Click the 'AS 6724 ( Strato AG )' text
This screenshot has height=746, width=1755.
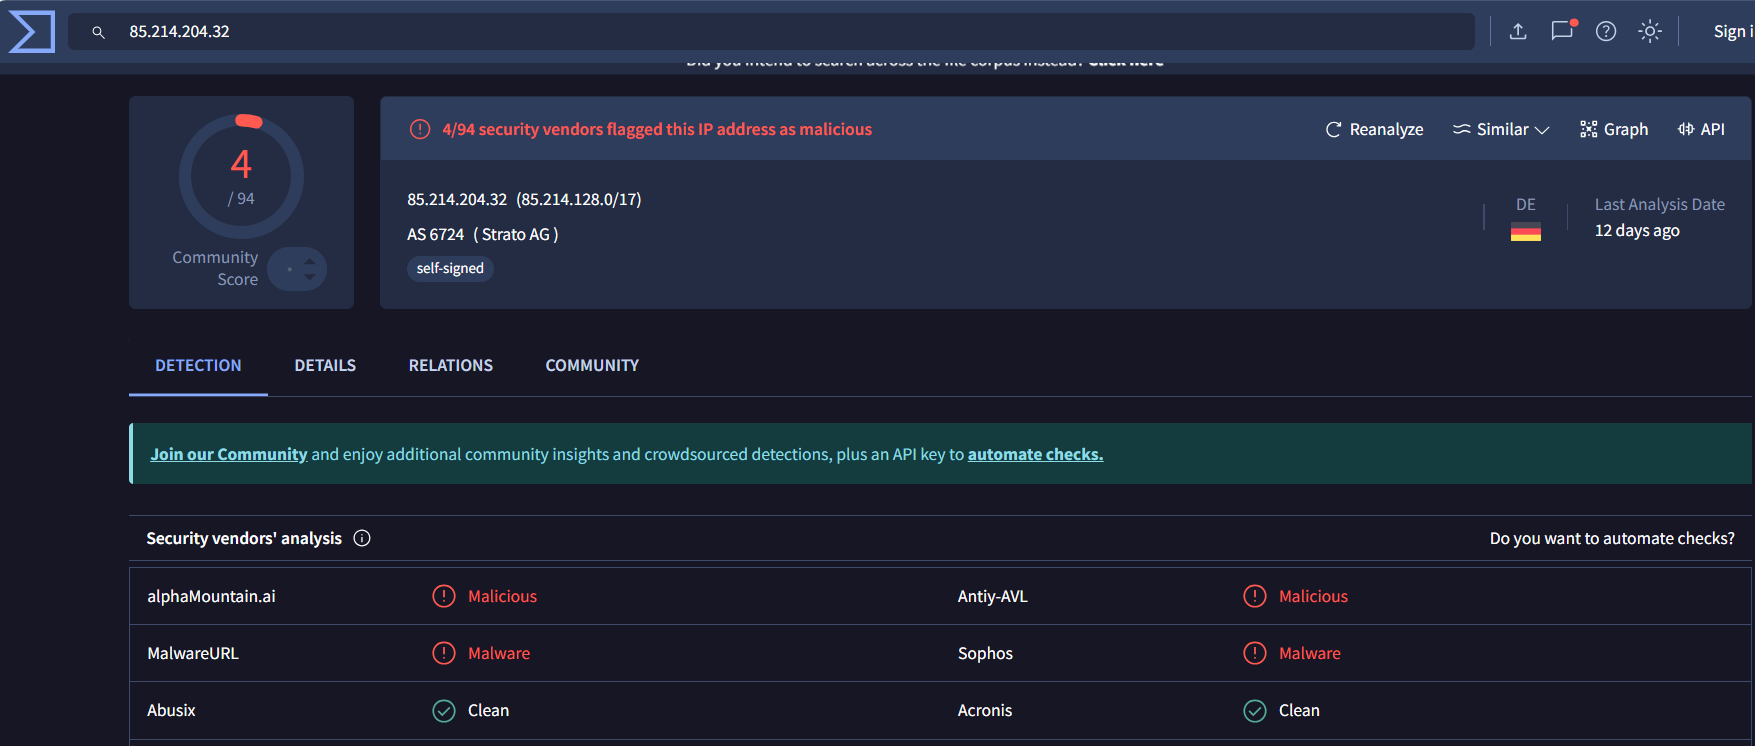[x=482, y=234]
